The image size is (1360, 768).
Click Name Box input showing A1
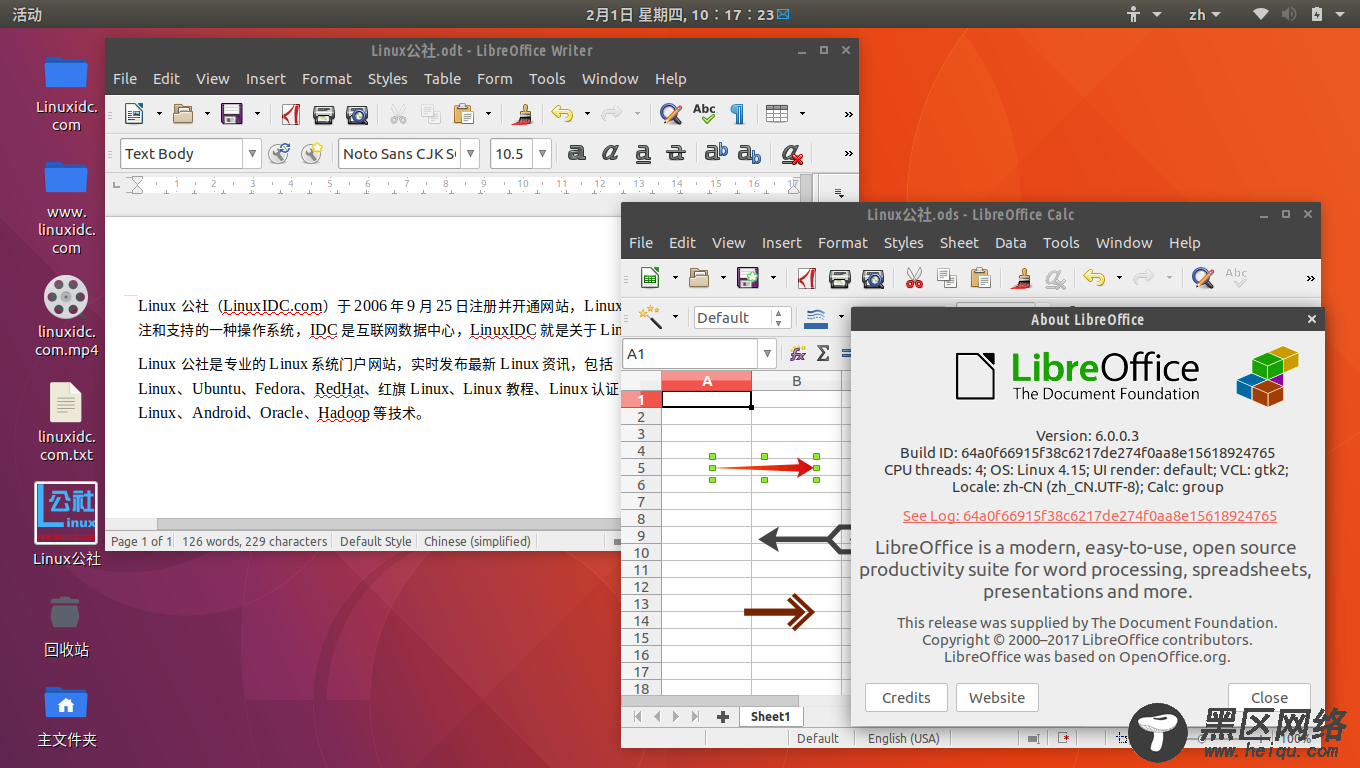[691, 354]
